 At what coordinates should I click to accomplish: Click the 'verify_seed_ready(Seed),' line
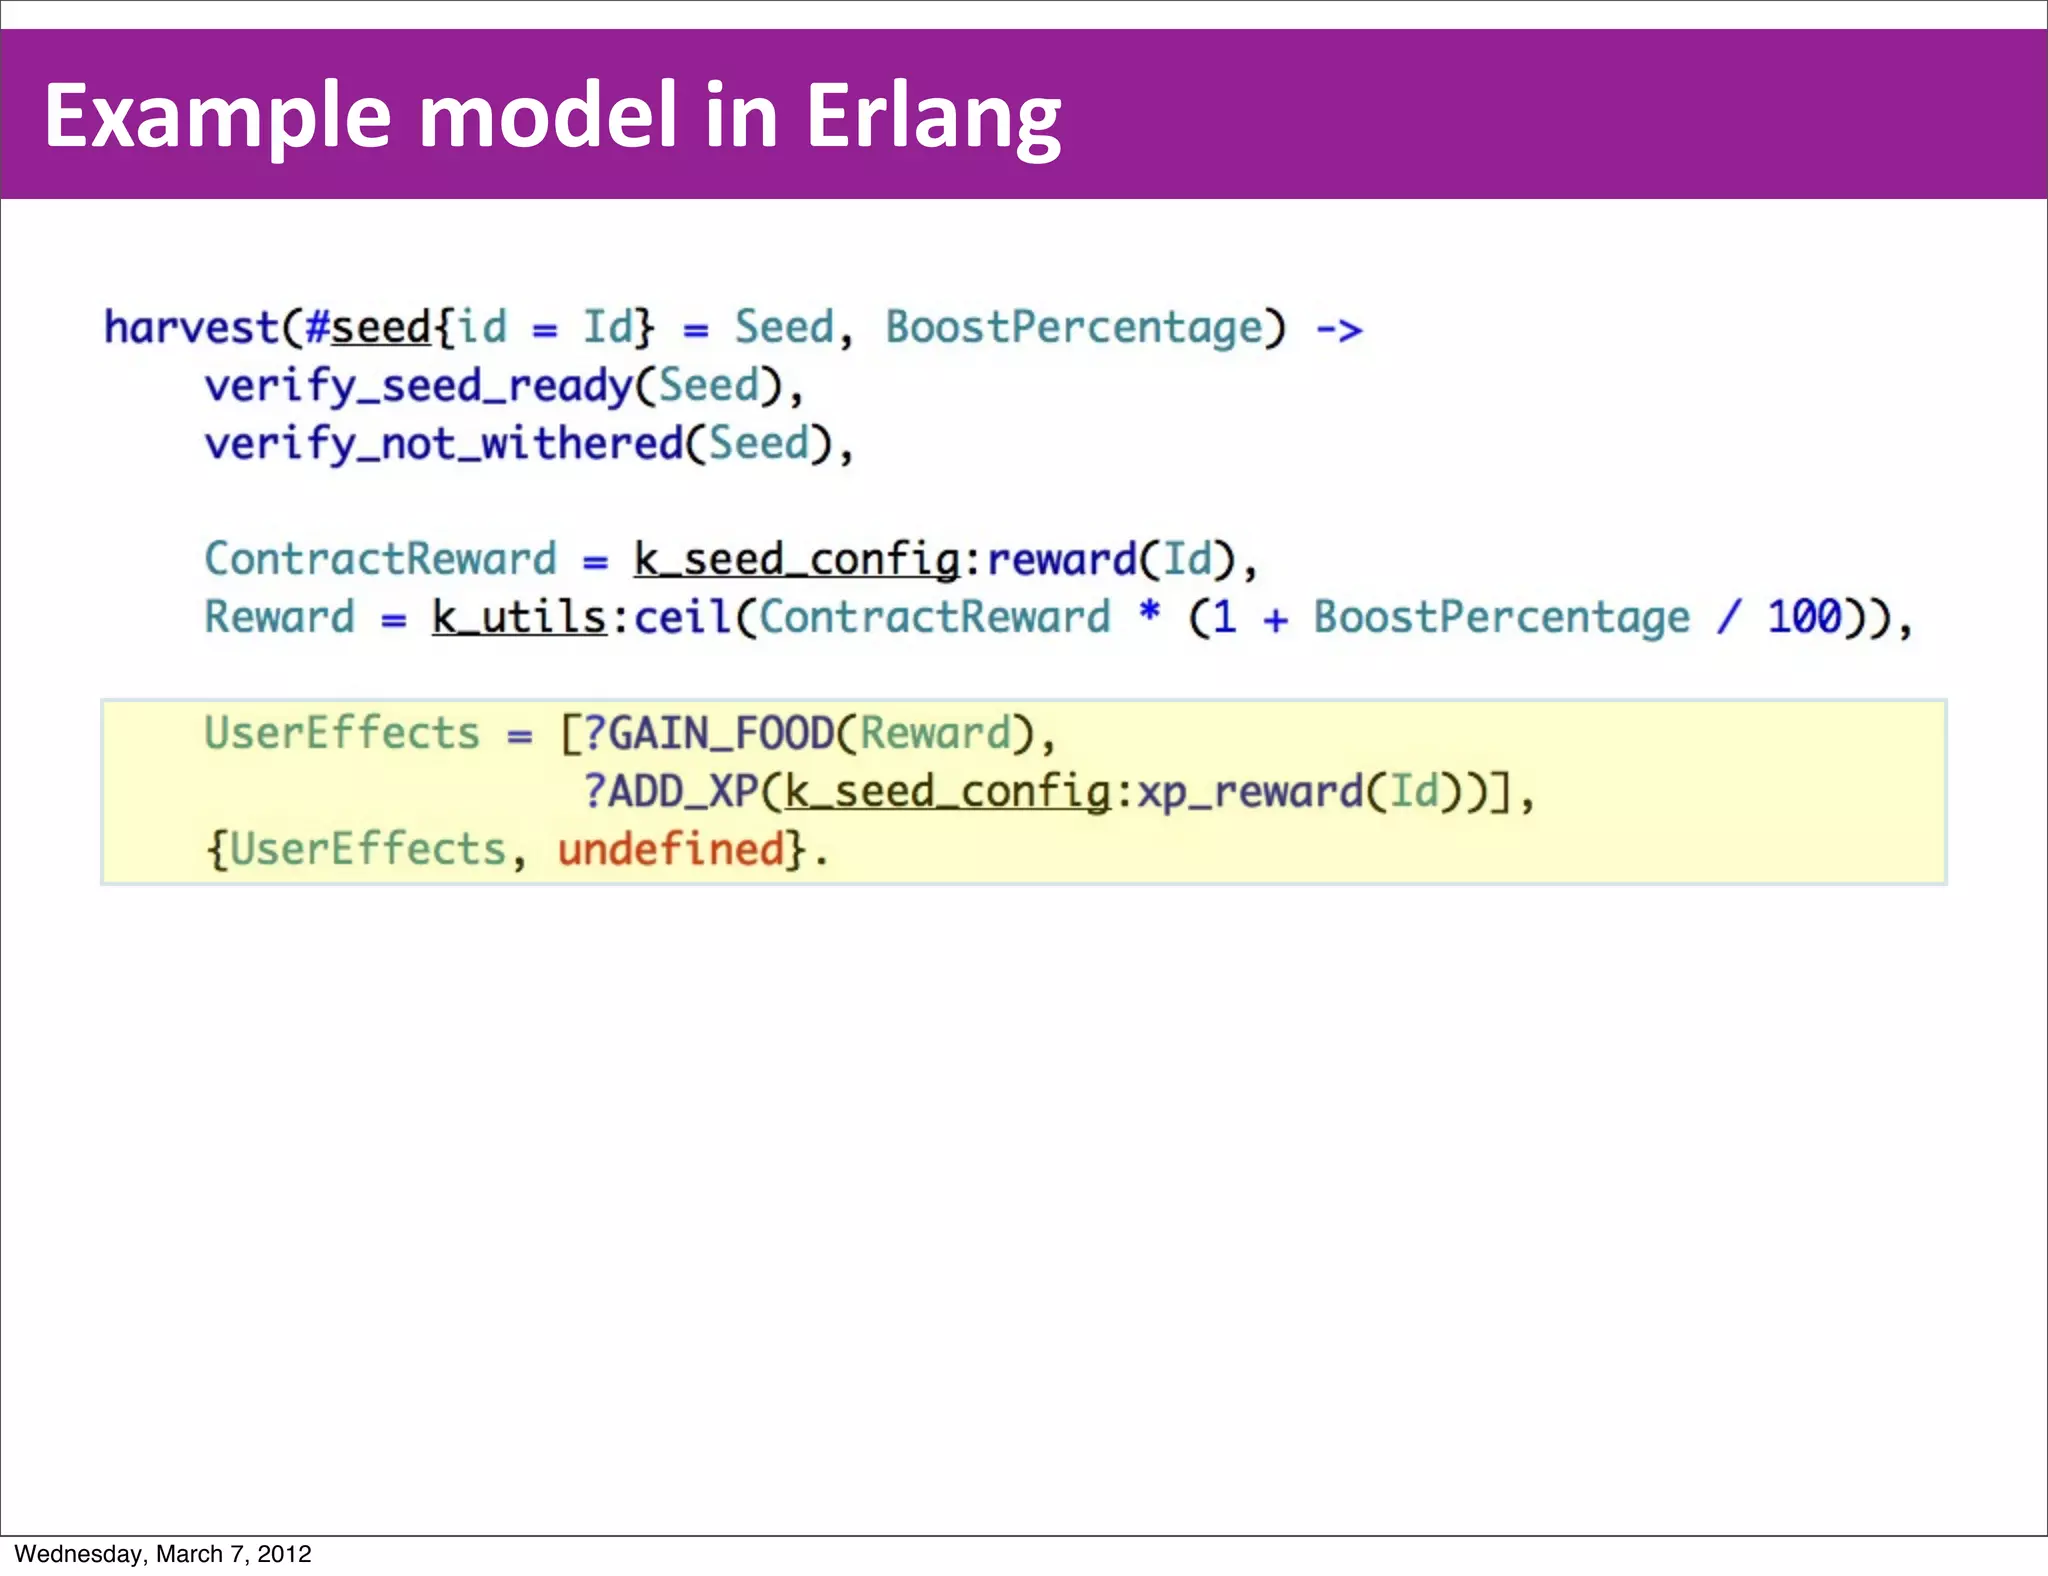(503, 387)
